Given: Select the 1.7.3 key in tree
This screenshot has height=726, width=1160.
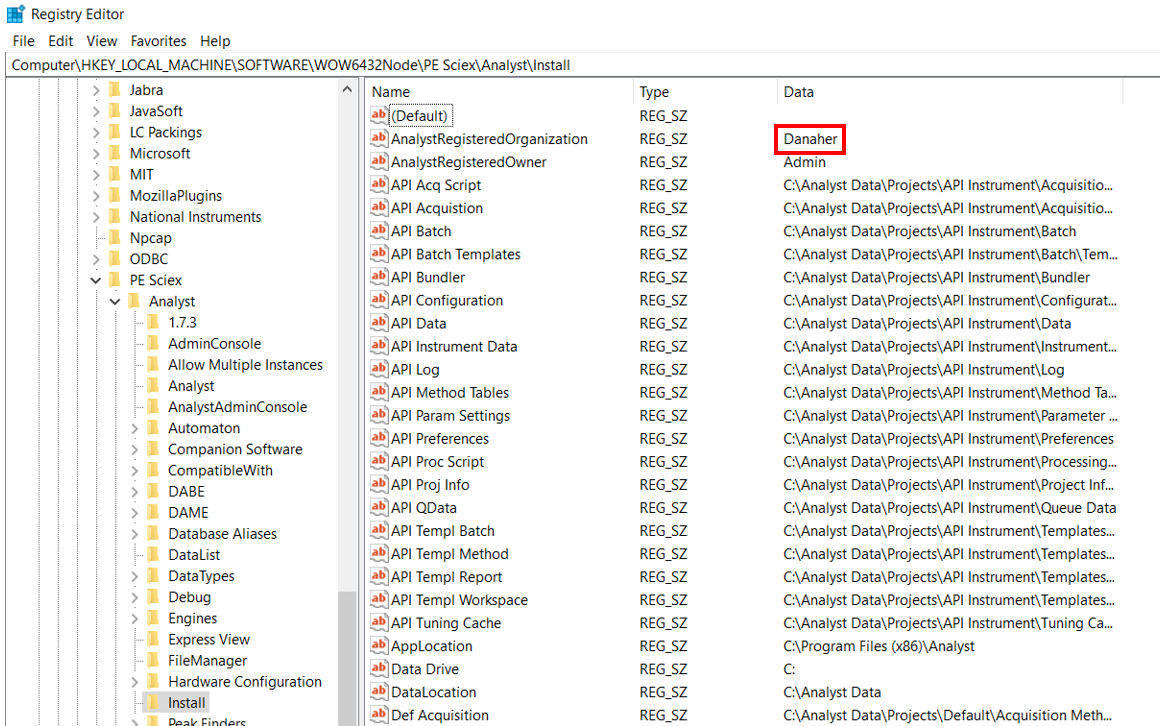Looking at the screenshot, I should [x=182, y=323].
